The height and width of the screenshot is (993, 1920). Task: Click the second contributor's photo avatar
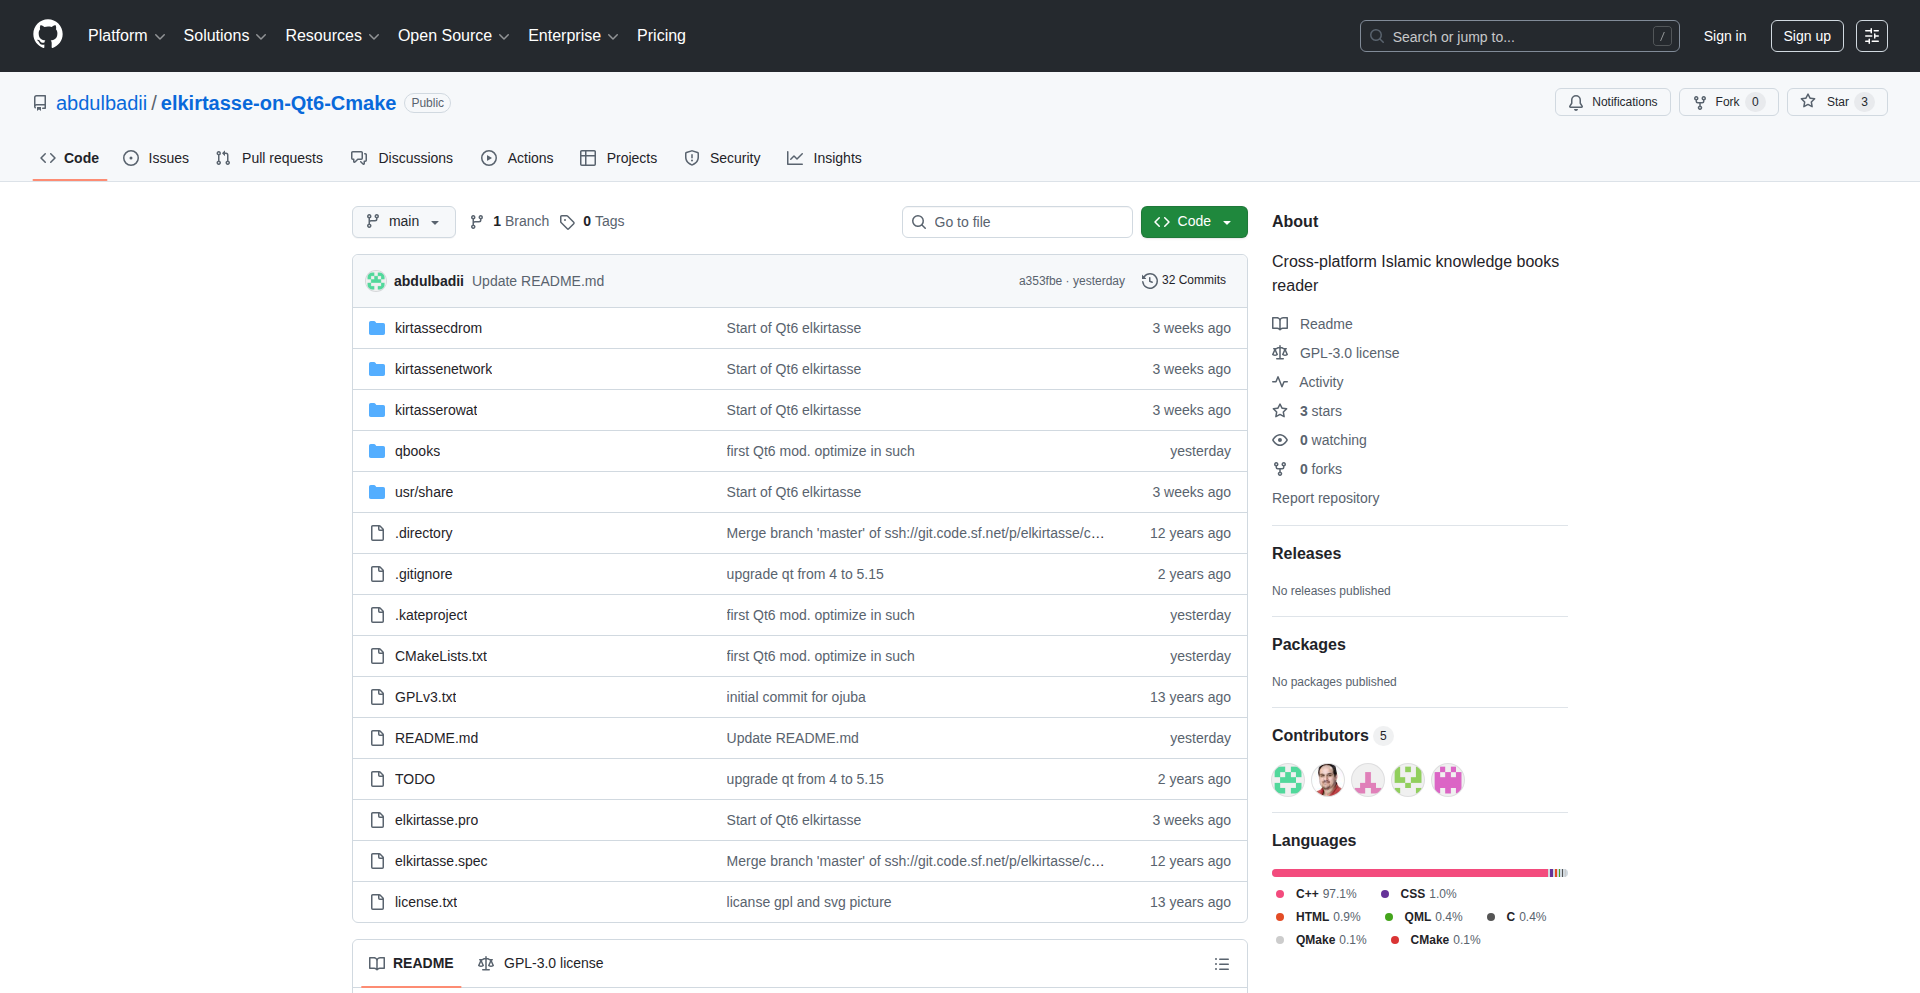(1328, 779)
